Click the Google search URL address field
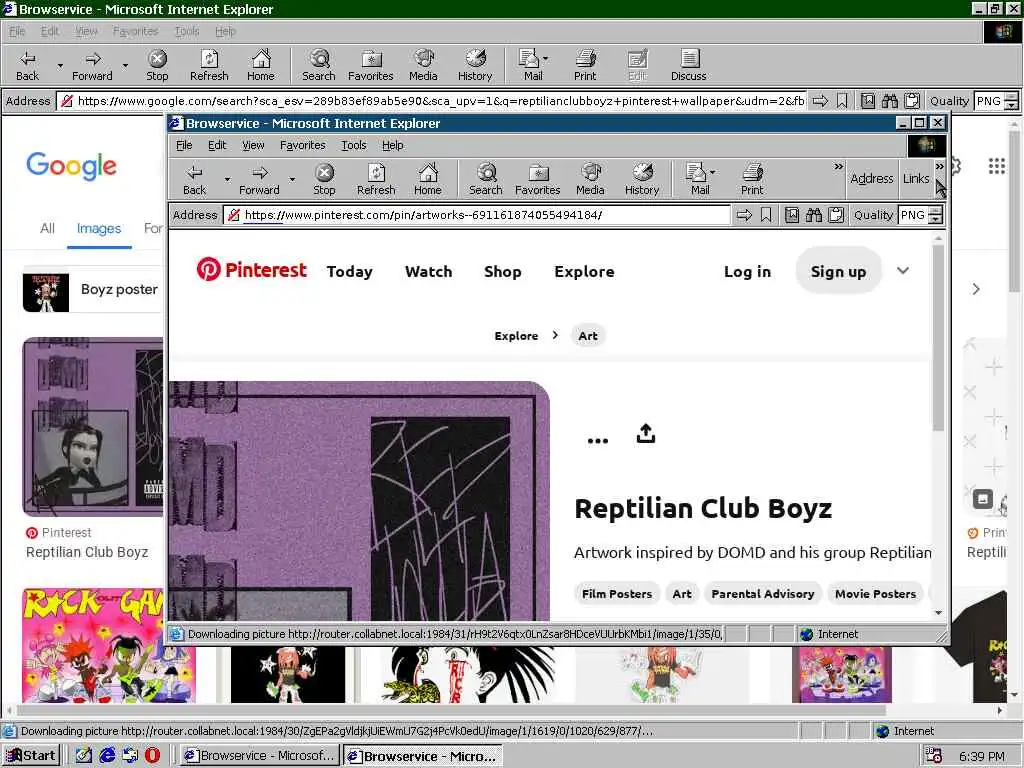Image resolution: width=1024 pixels, height=768 pixels. click(432, 101)
